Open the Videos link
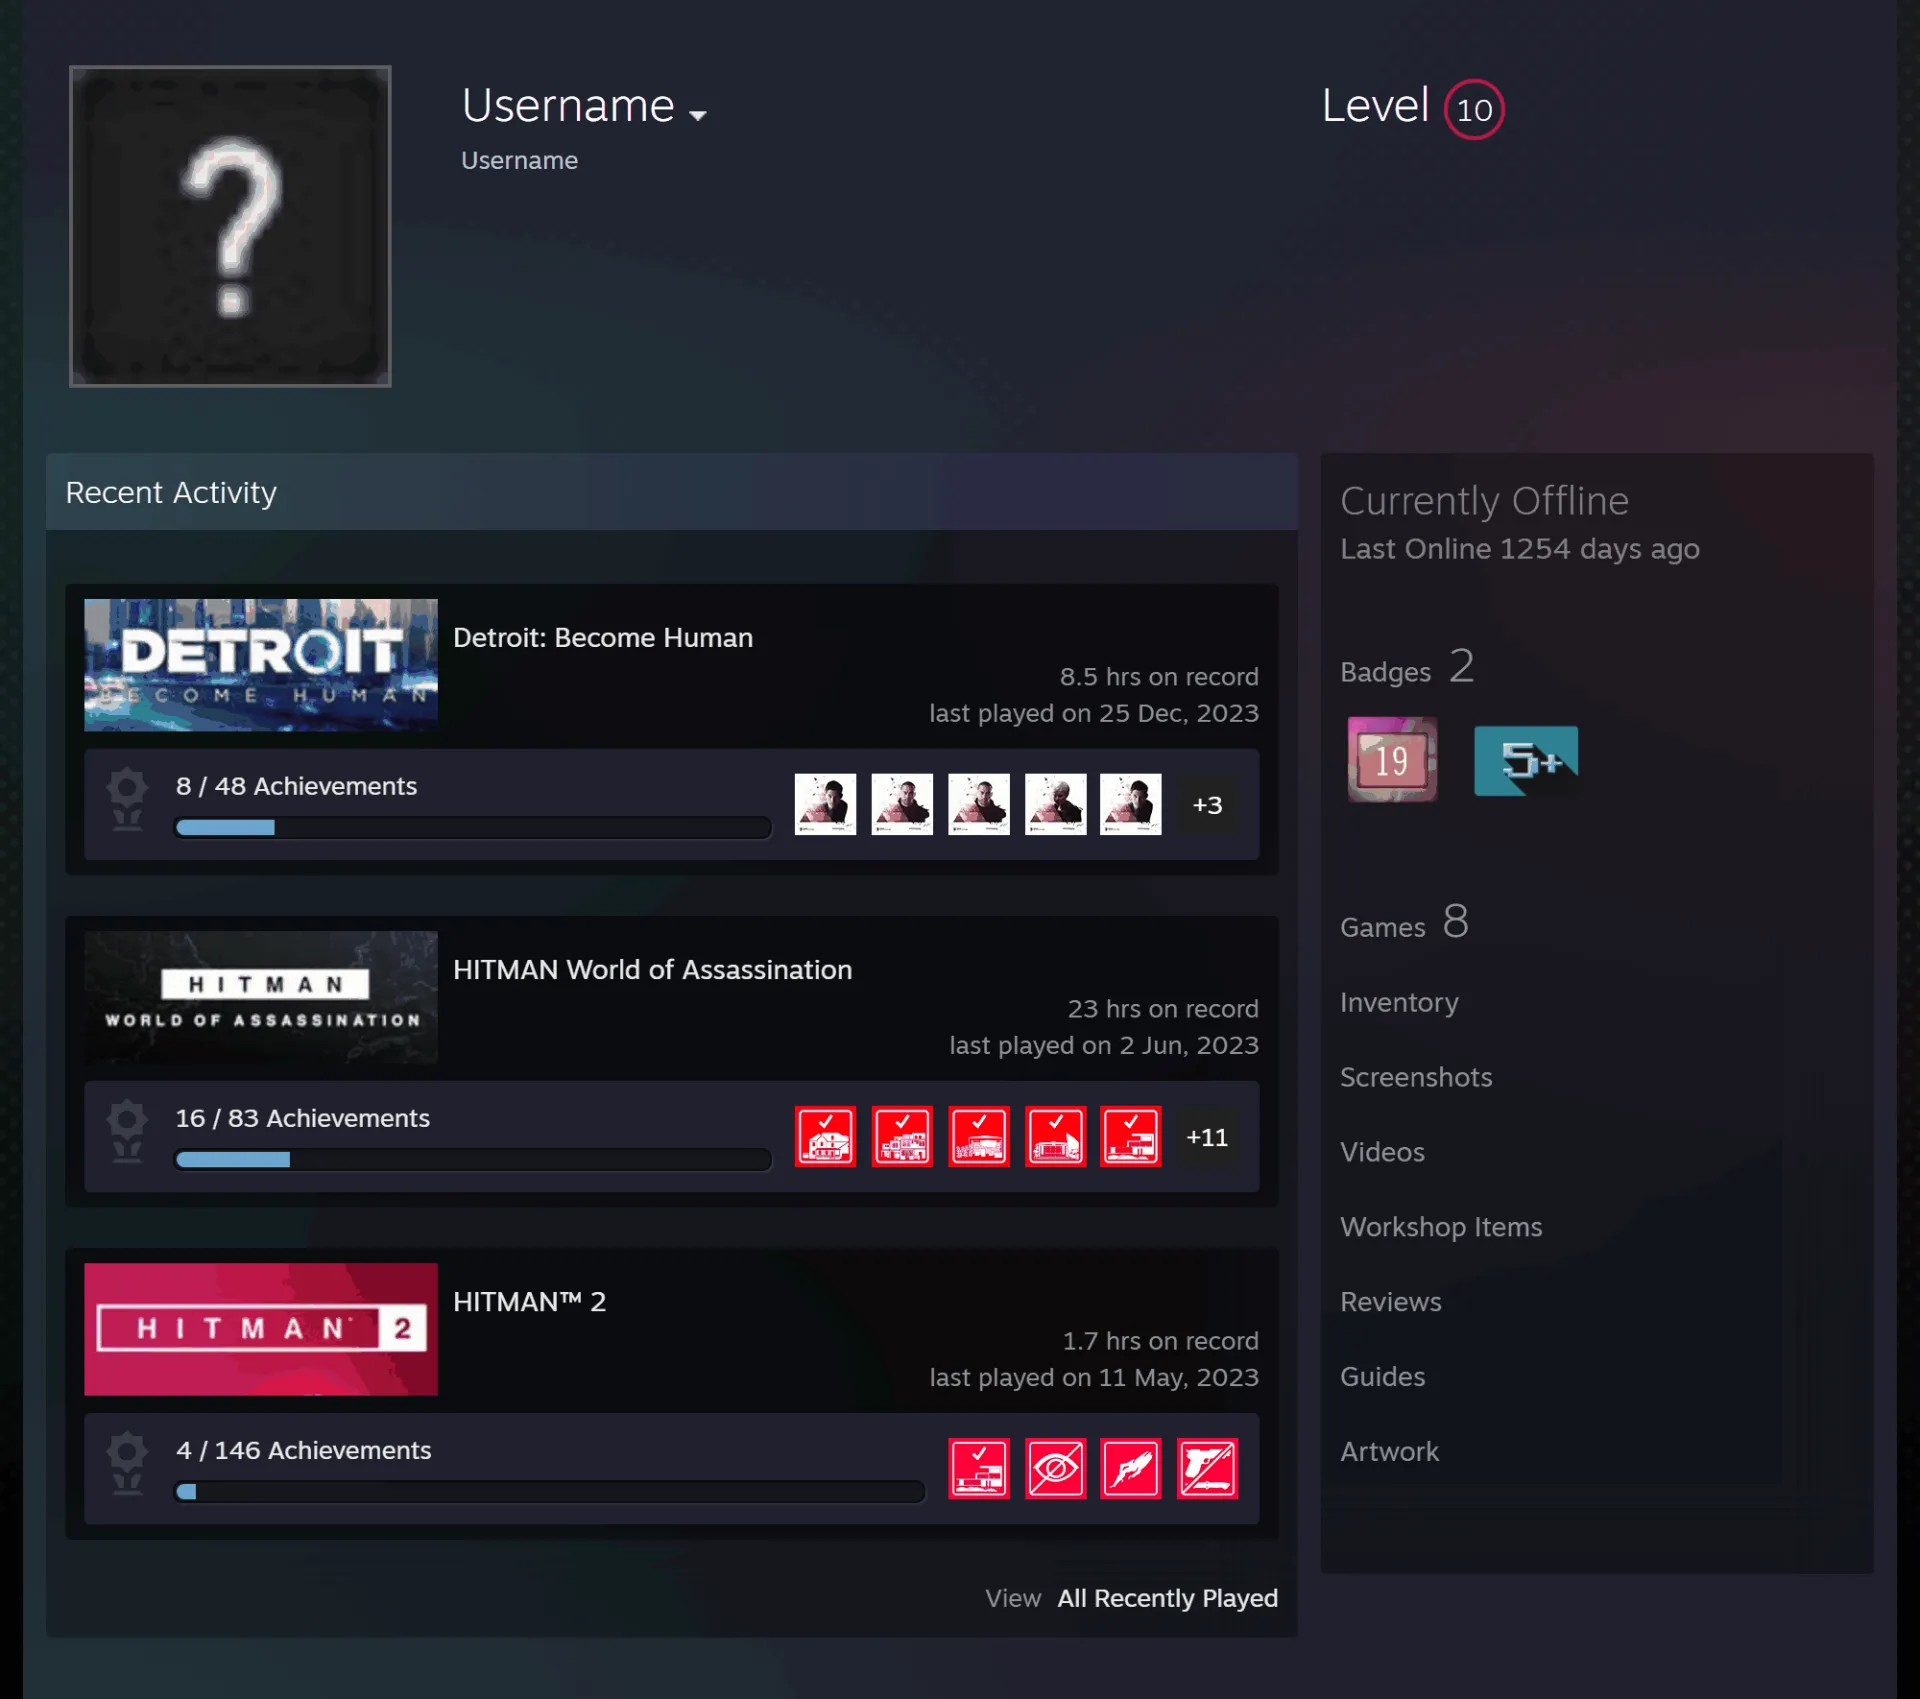Screen dimensions: 1920x1699 pos(1382,1152)
